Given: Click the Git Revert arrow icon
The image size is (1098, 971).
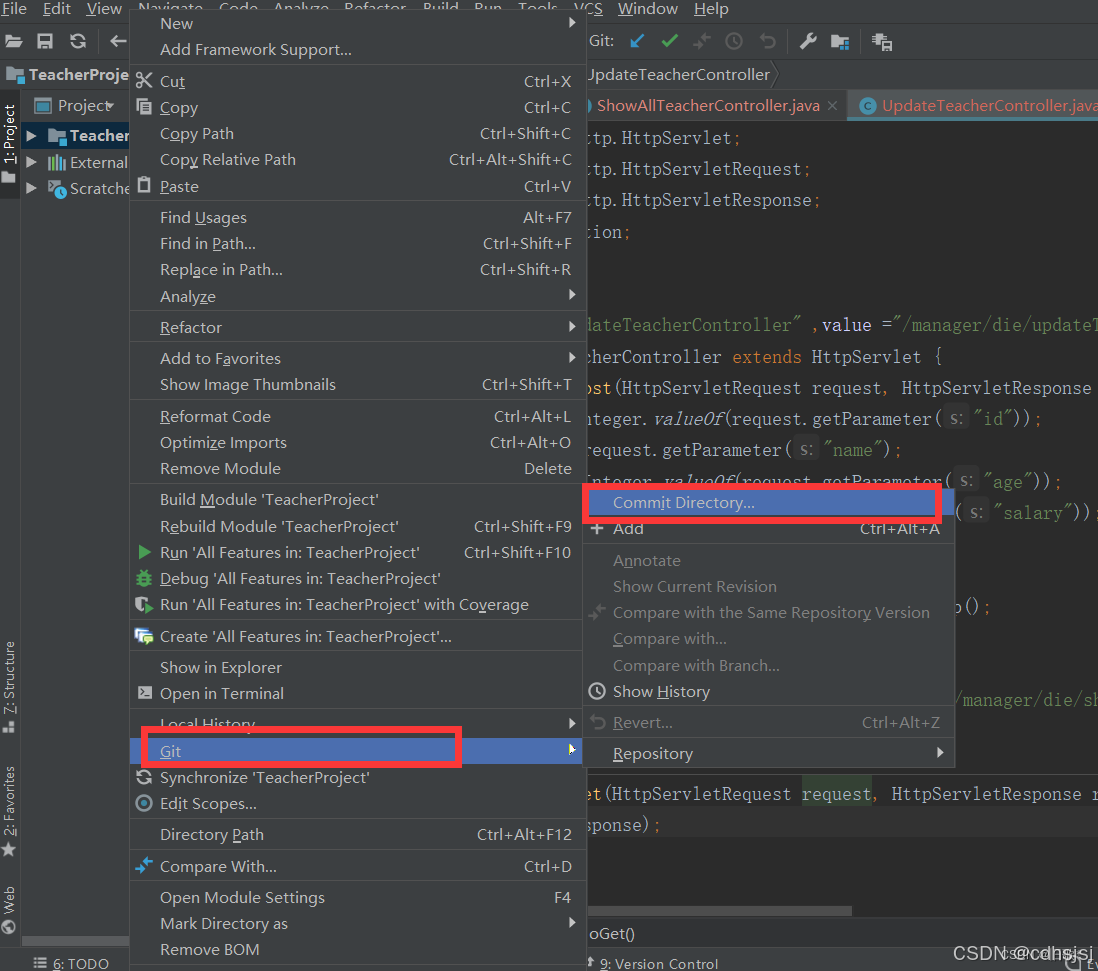Looking at the screenshot, I should tap(767, 41).
